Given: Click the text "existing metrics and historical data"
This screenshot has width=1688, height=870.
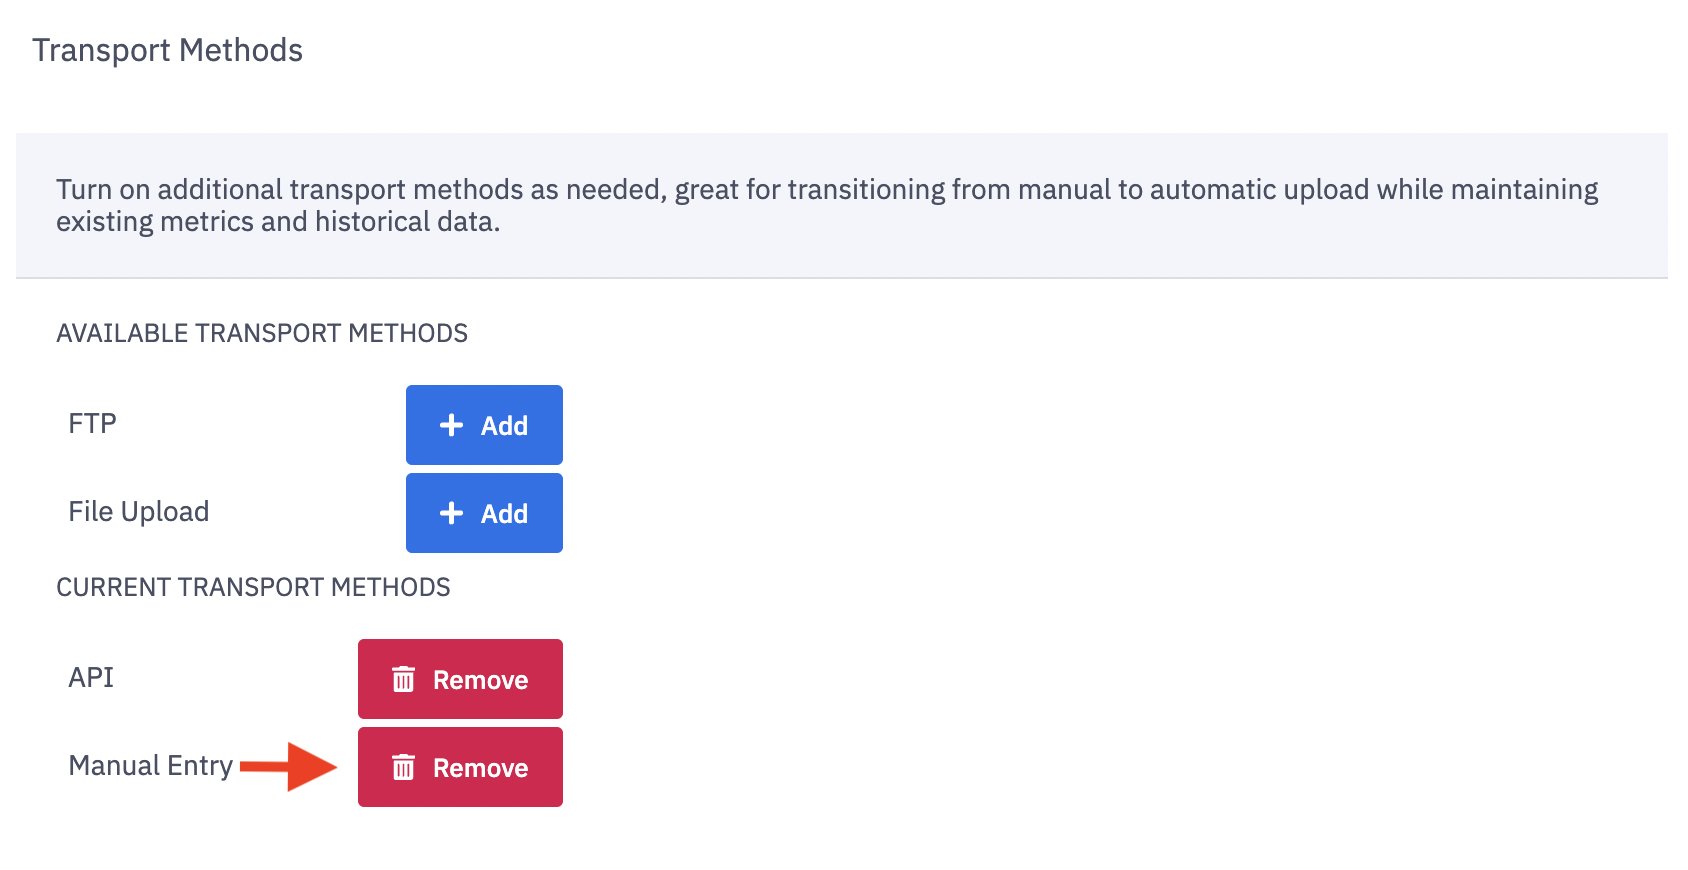Looking at the screenshot, I should tap(278, 222).
